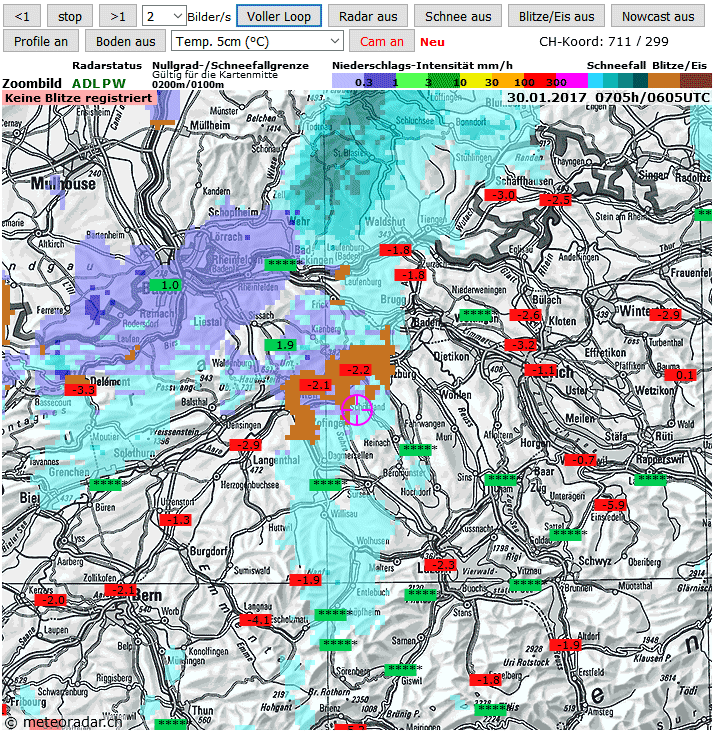This screenshot has width=716, height=734.
Task: Click the green asterisk label near Grenchen
Action: (105, 484)
